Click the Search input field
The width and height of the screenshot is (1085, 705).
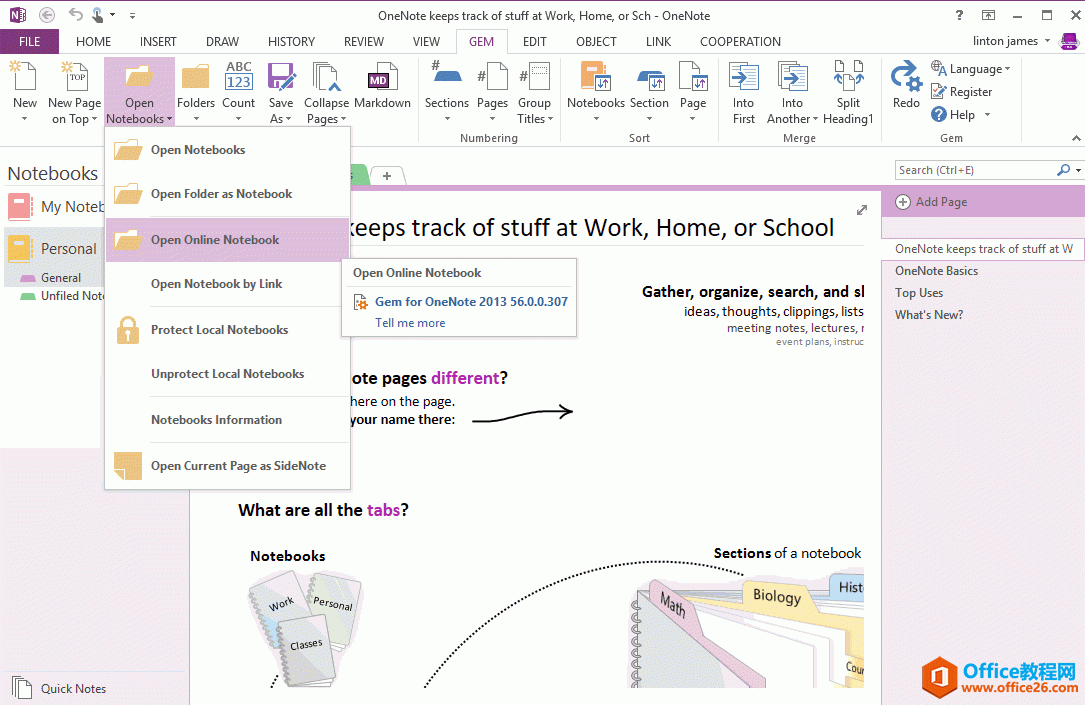[x=974, y=171]
